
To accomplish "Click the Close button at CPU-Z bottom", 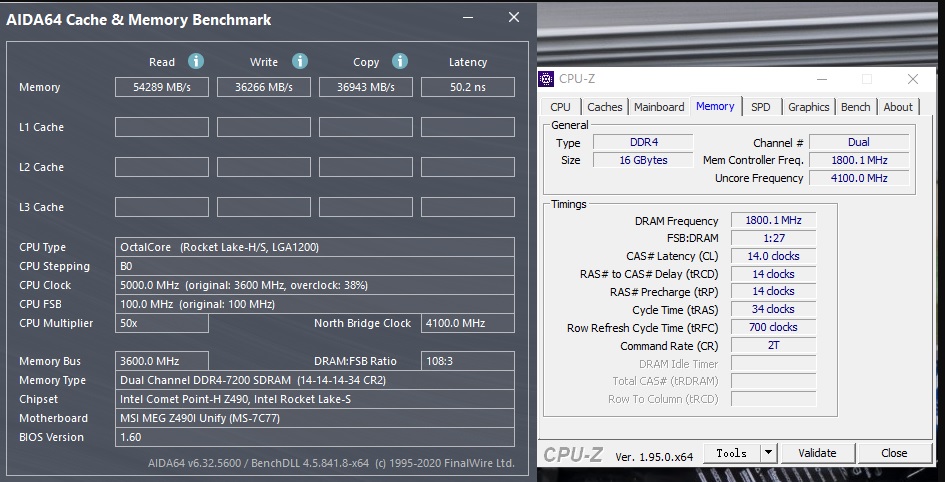I will pos(893,452).
